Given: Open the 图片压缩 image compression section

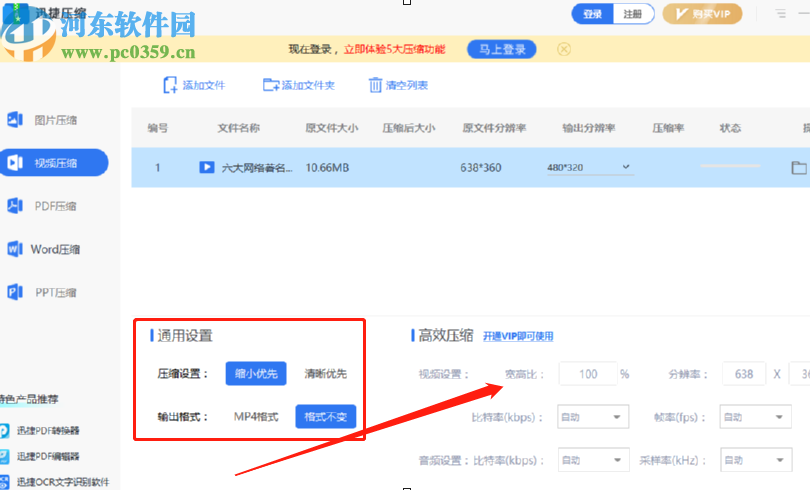Looking at the screenshot, I should point(55,120).
